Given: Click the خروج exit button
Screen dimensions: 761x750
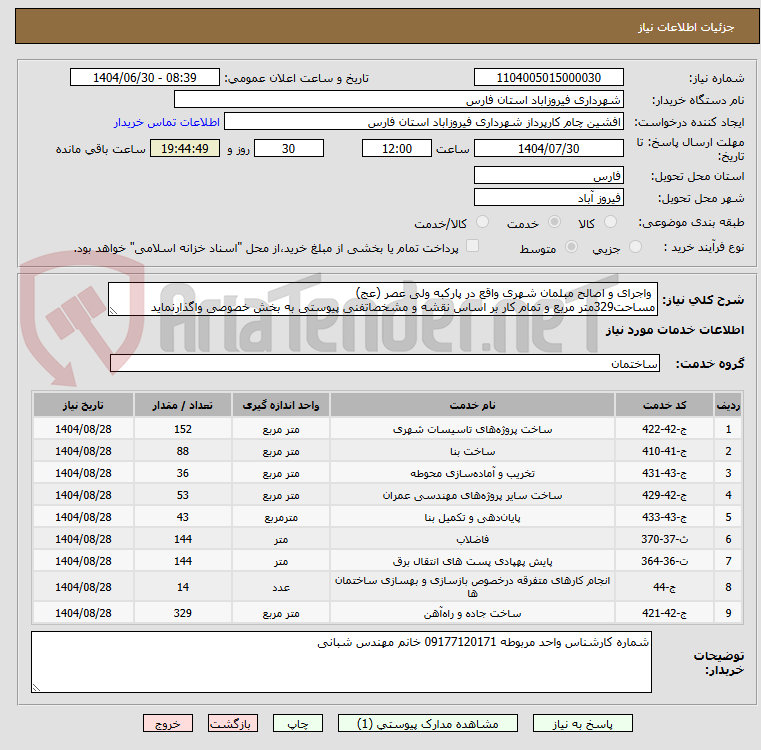Looking at the screenshot, I should (x=167, y=723).
